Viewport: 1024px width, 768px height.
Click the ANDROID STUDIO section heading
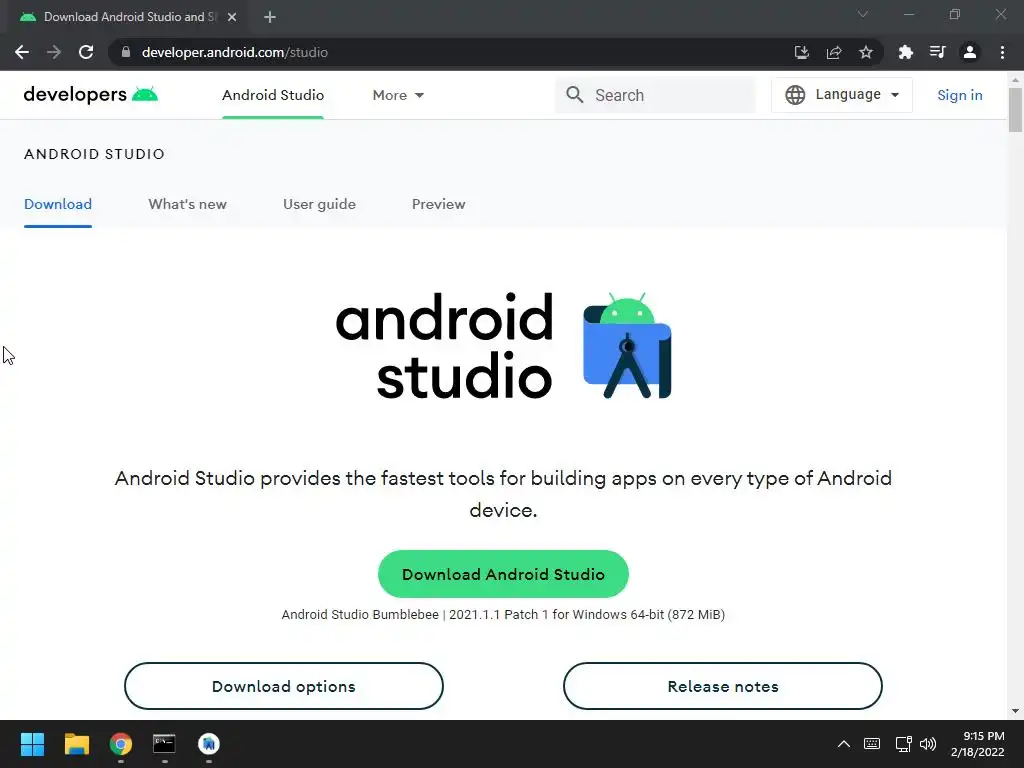click(95, 154)
